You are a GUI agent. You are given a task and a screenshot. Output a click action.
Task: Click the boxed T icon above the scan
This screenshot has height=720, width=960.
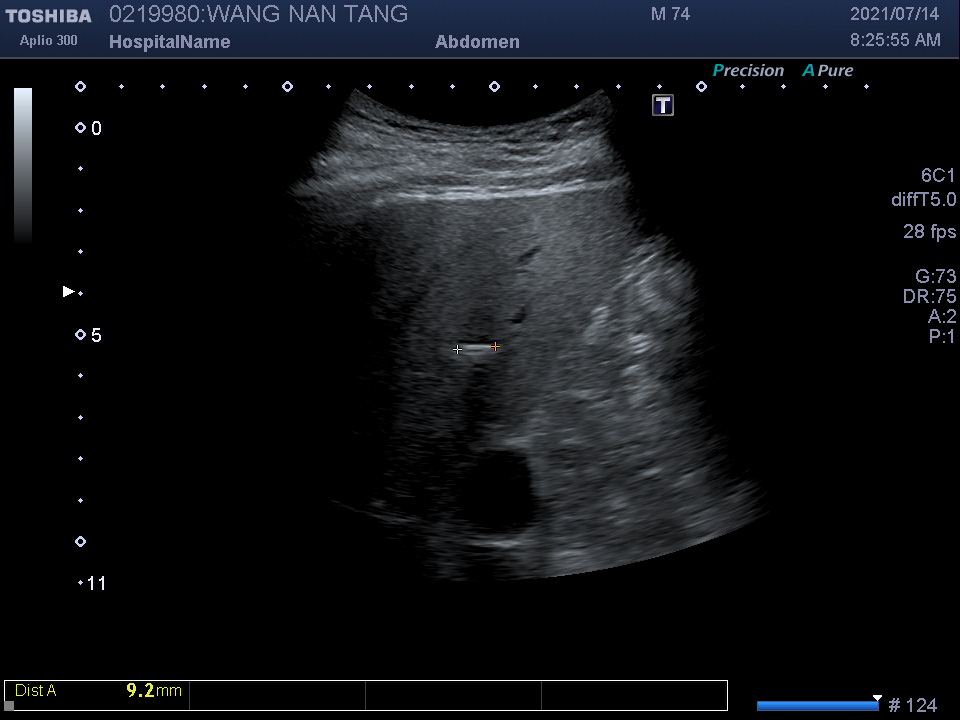[x=663, y=105]
